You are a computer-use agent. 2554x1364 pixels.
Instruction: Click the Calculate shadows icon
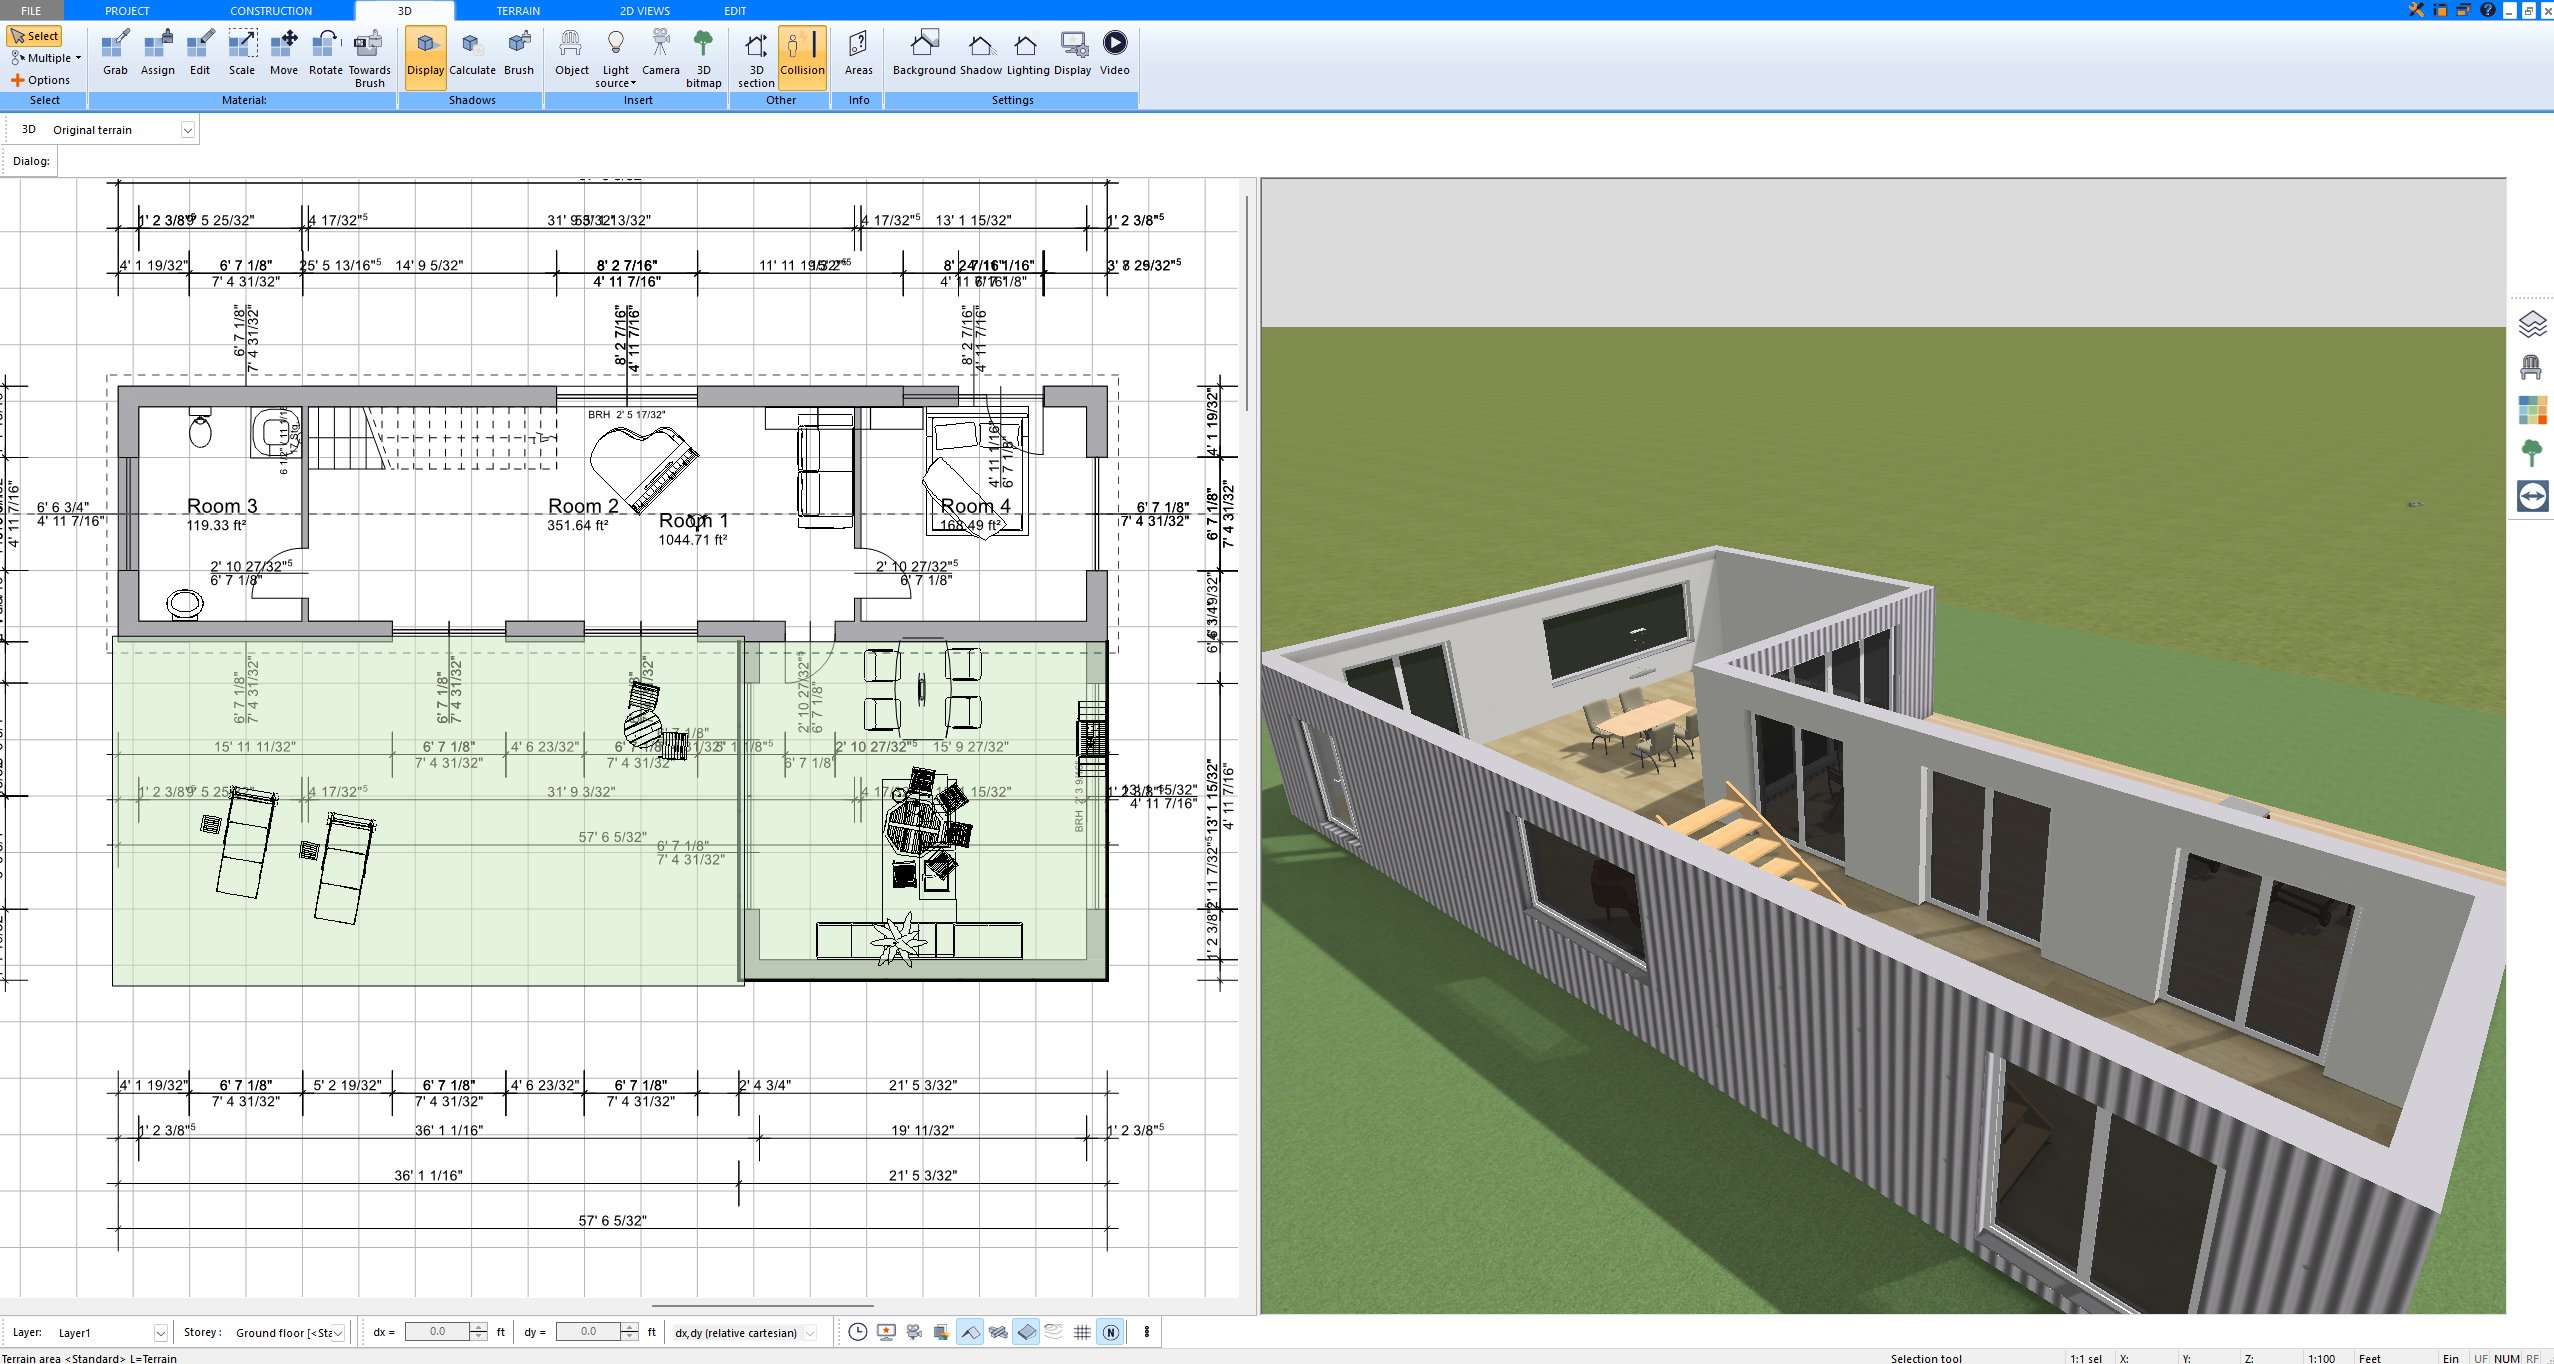(x=472, y=53)
